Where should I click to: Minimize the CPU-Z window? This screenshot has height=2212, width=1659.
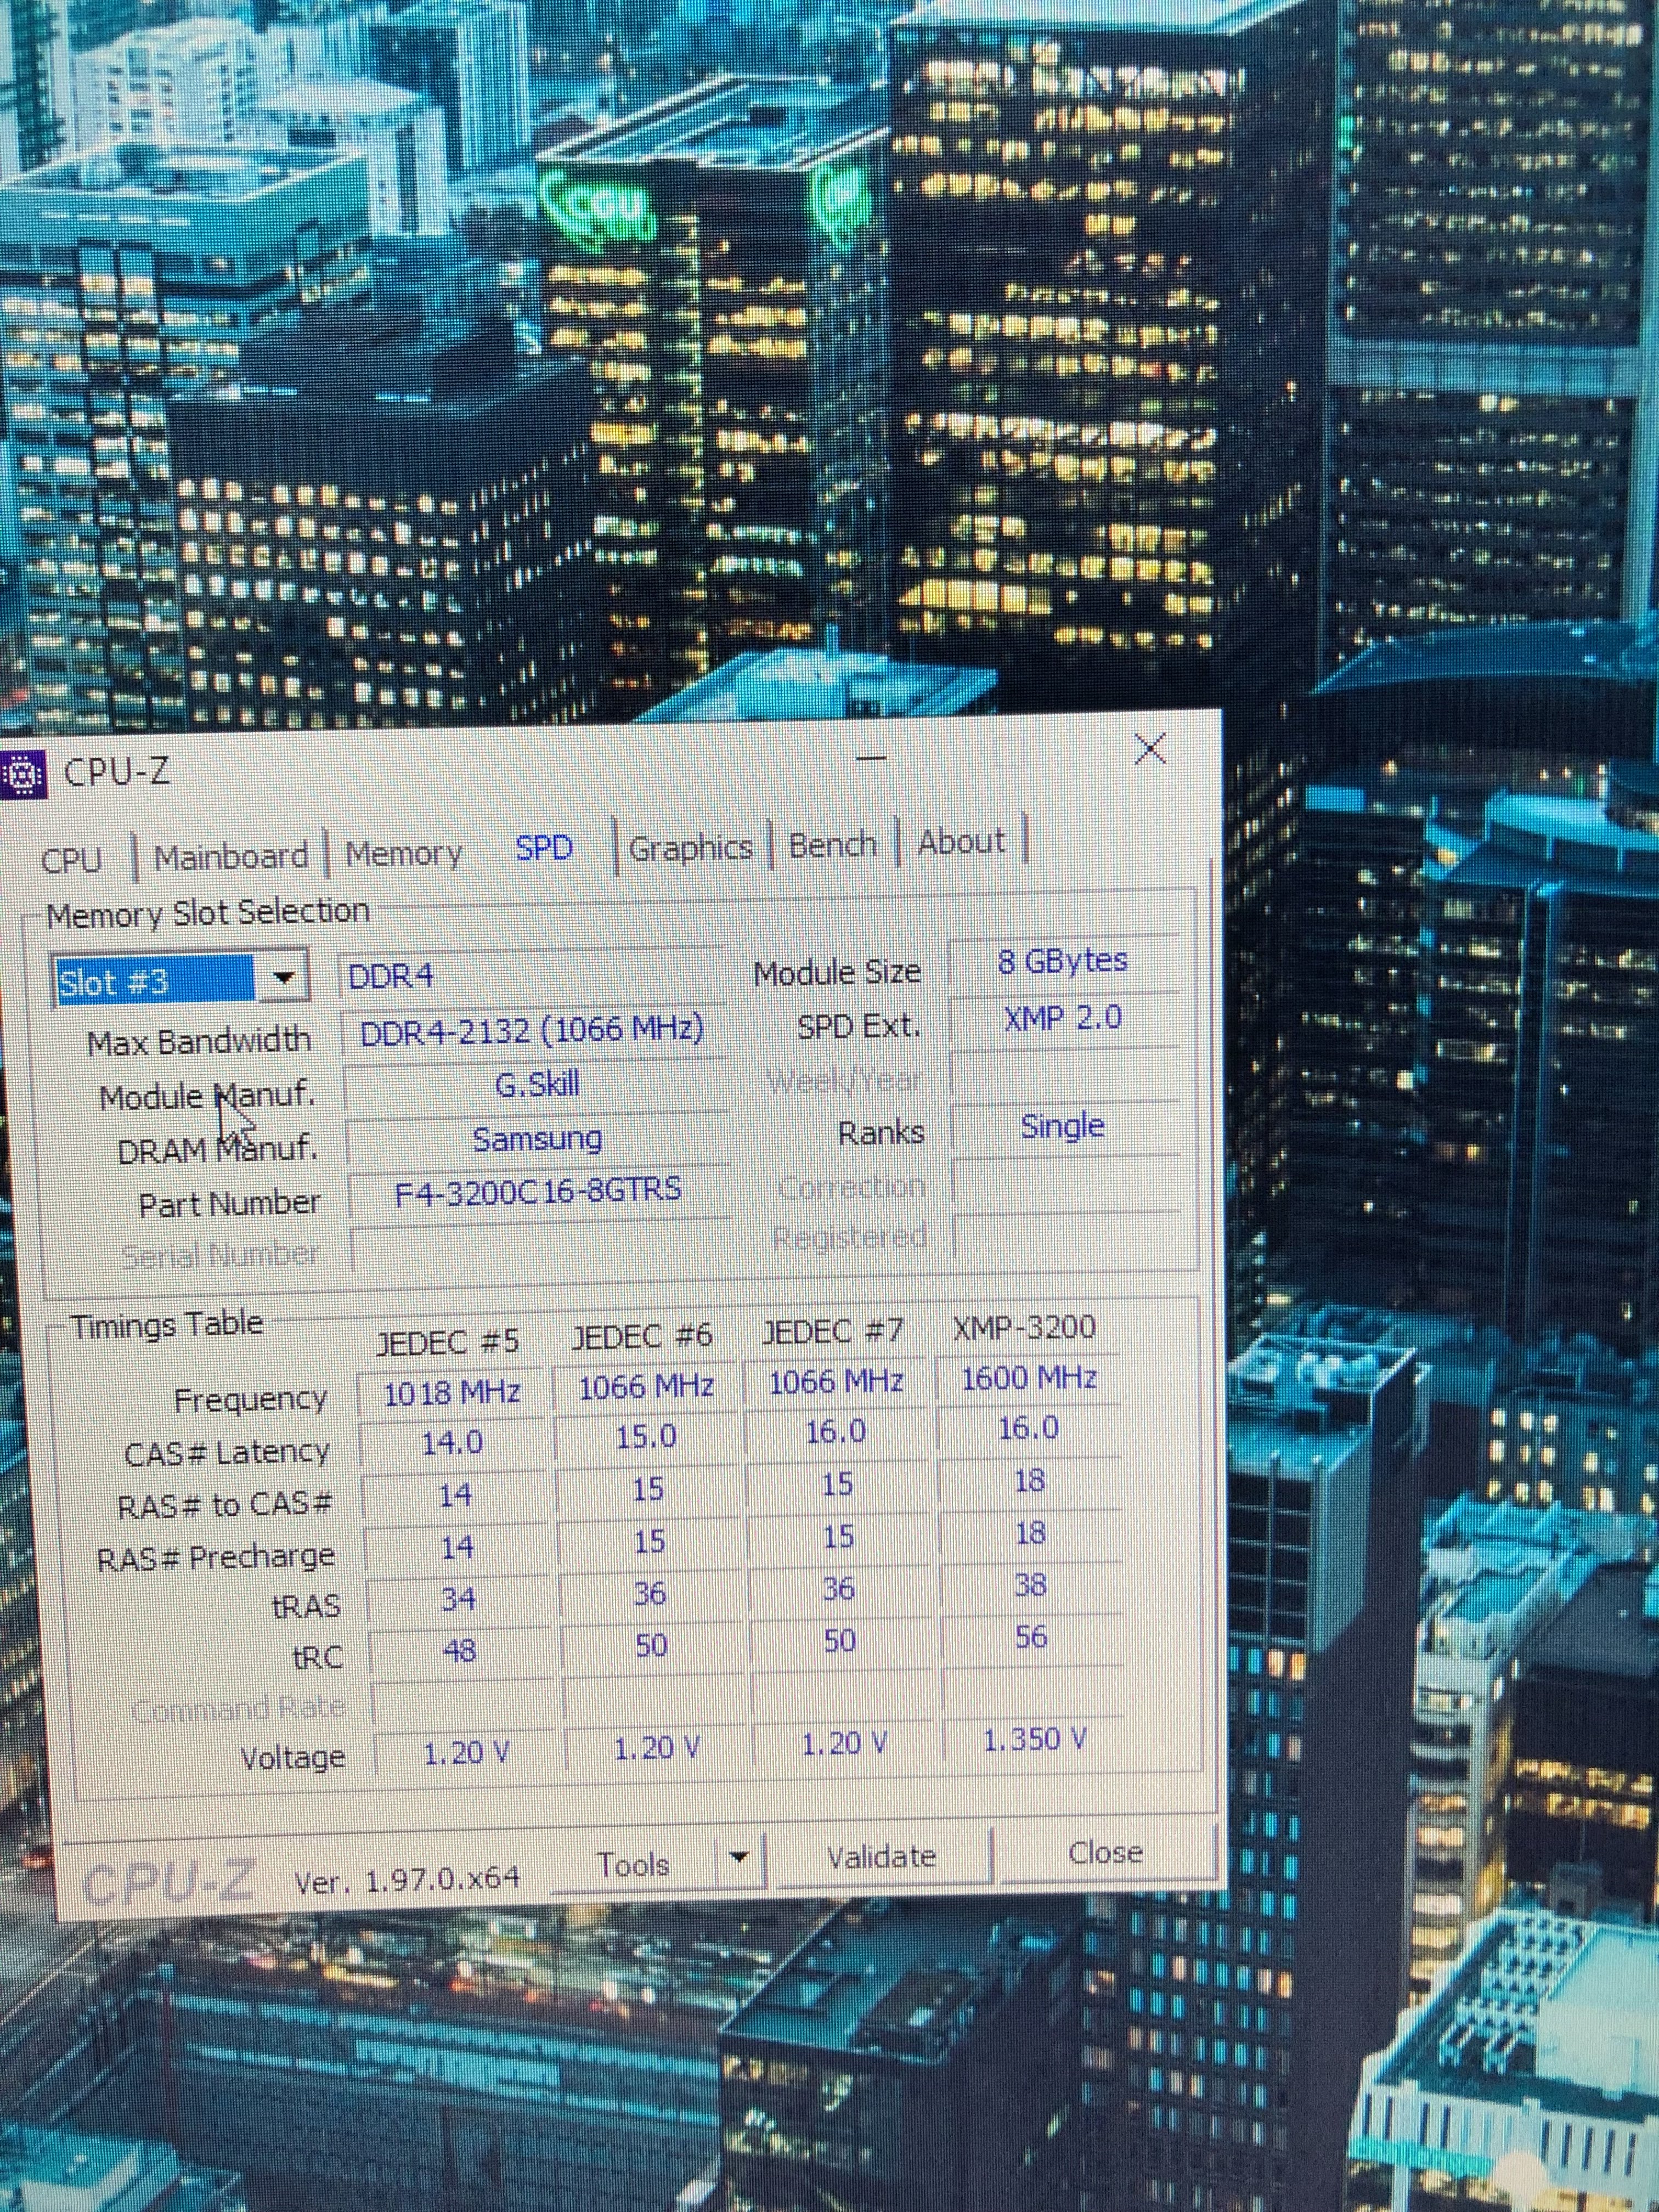pos(871,757)
